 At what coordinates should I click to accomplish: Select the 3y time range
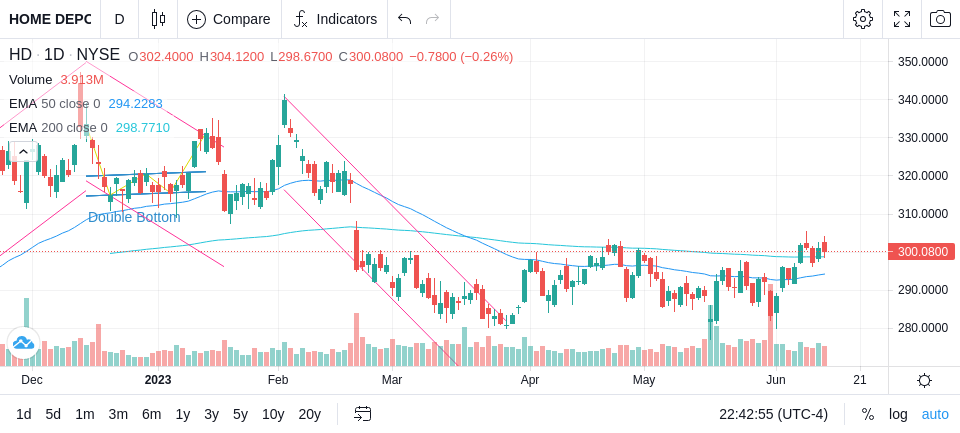(x=211, y=415)
